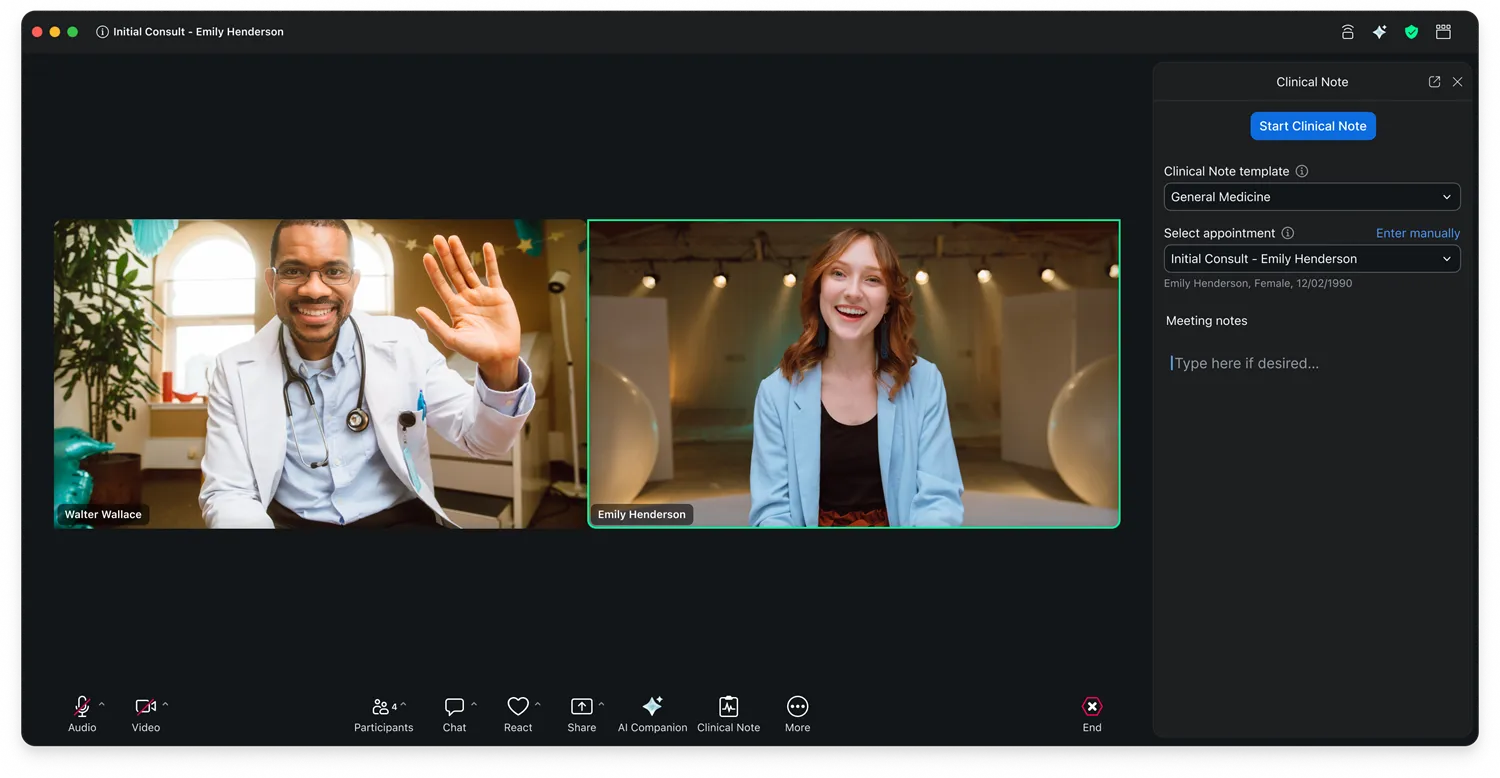Open the More options menu

coord(797,707)
